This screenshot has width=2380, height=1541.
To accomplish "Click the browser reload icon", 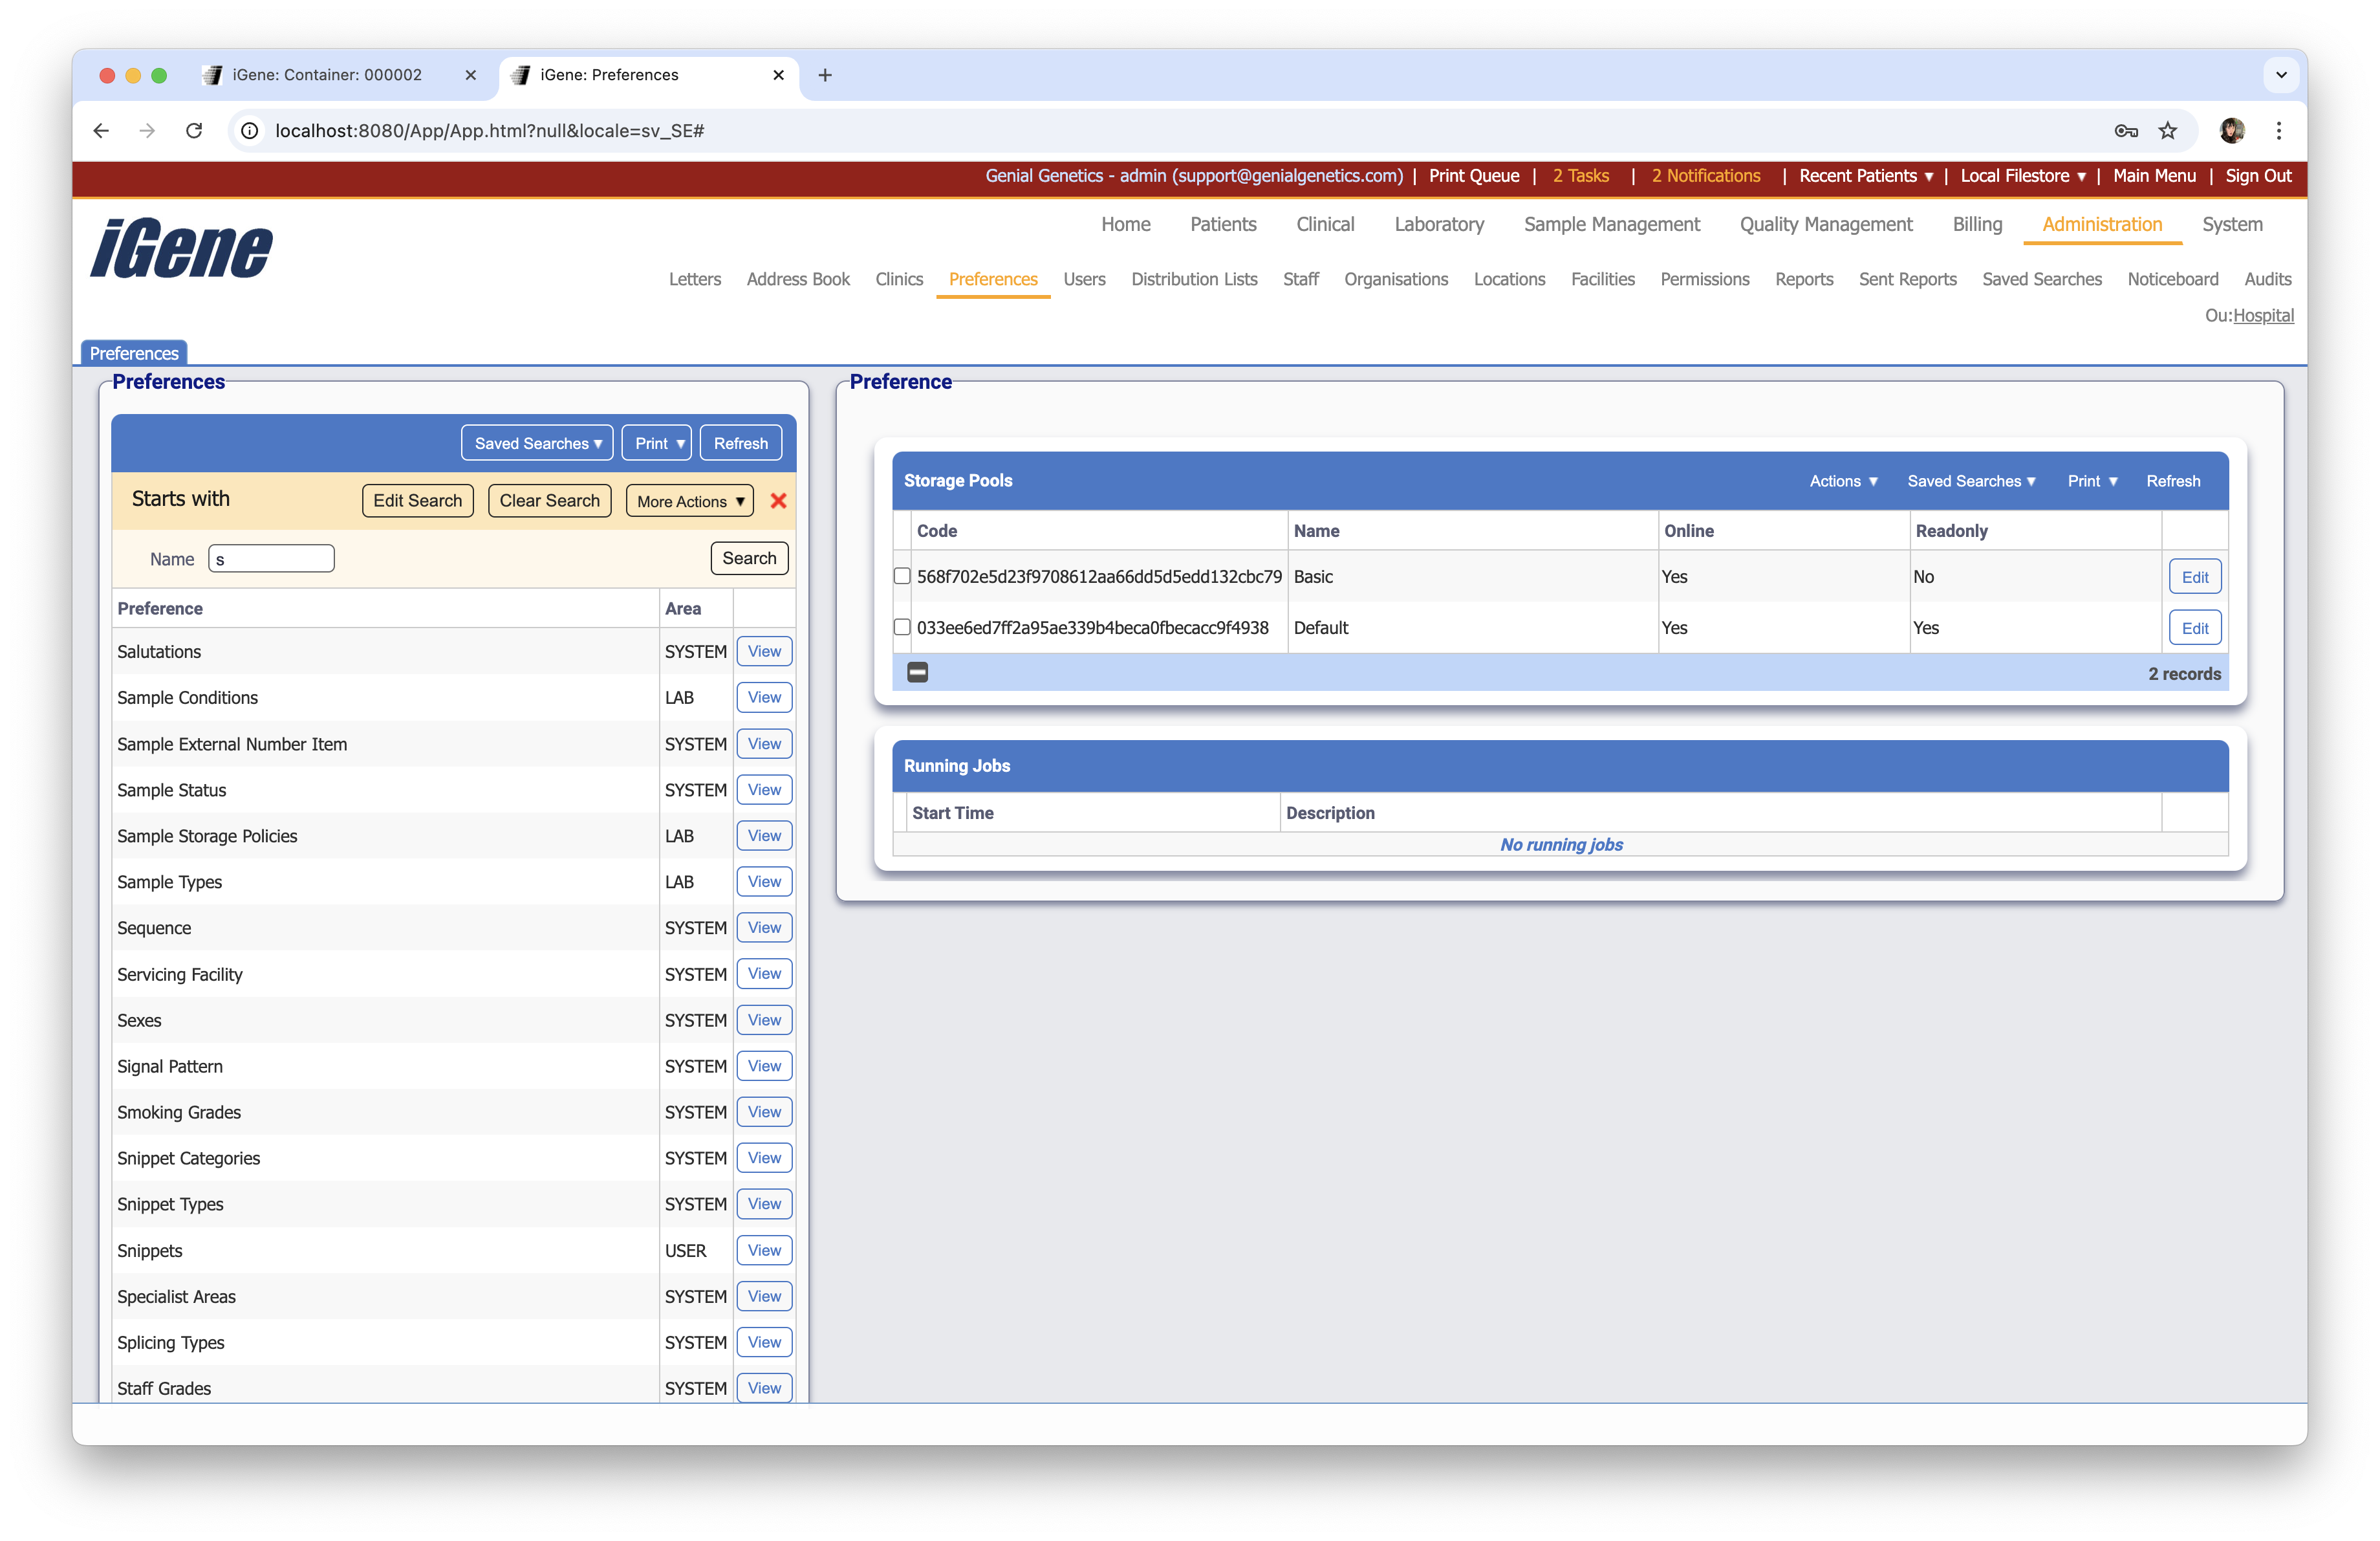I will [194, 130].
